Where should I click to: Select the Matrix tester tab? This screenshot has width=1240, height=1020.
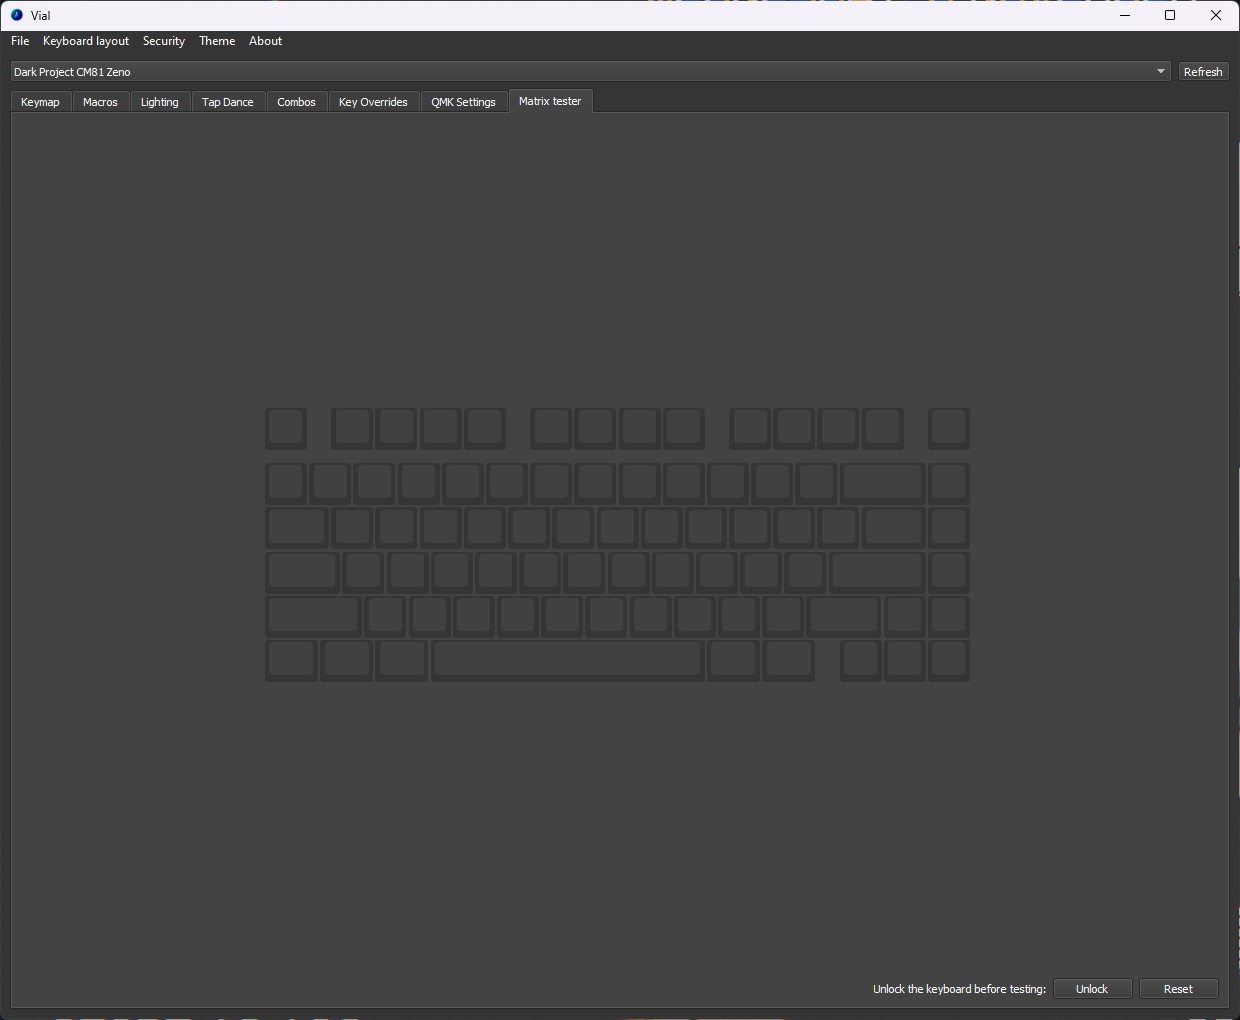pyautogui.click(x=550, y=101)
